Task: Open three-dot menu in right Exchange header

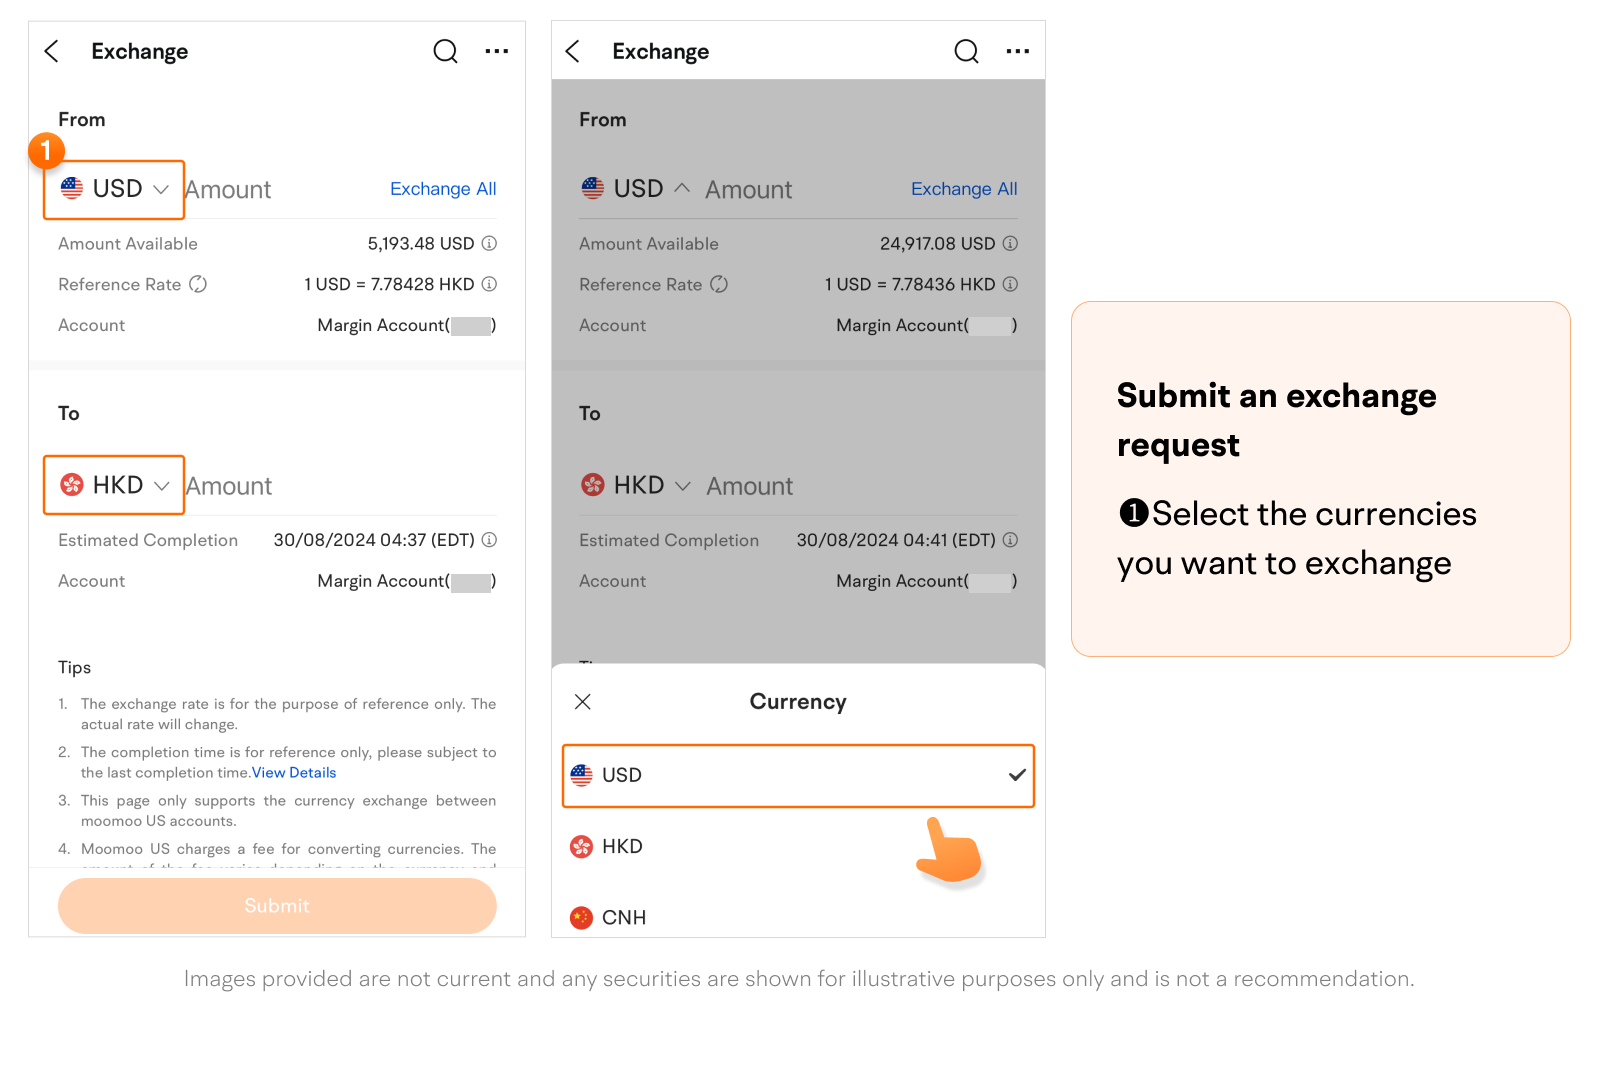Action: pyautogui.click(x=1018, y=51)
